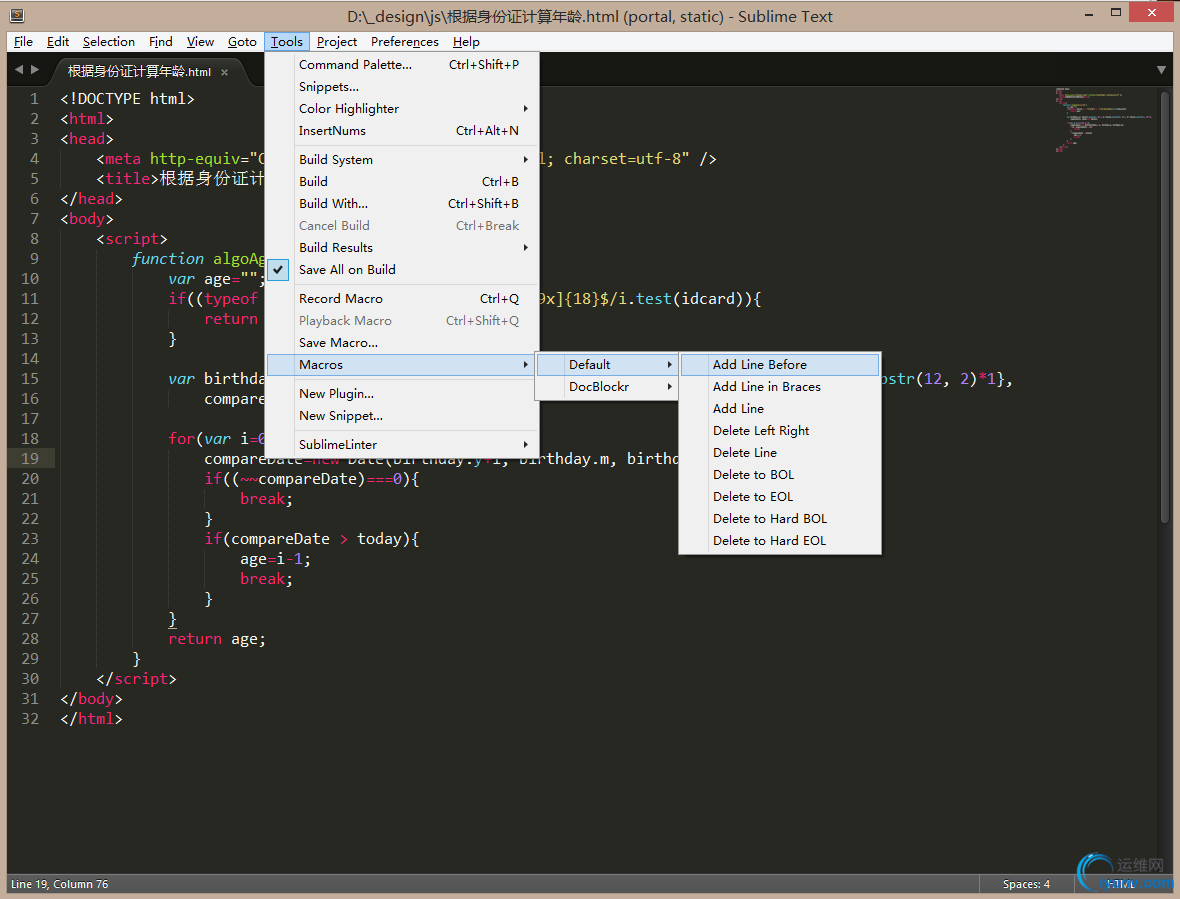Click the closing </script> tag line
Image resolution: width=1180 pixels, height=899 pixels.
(x=136, y=679)
